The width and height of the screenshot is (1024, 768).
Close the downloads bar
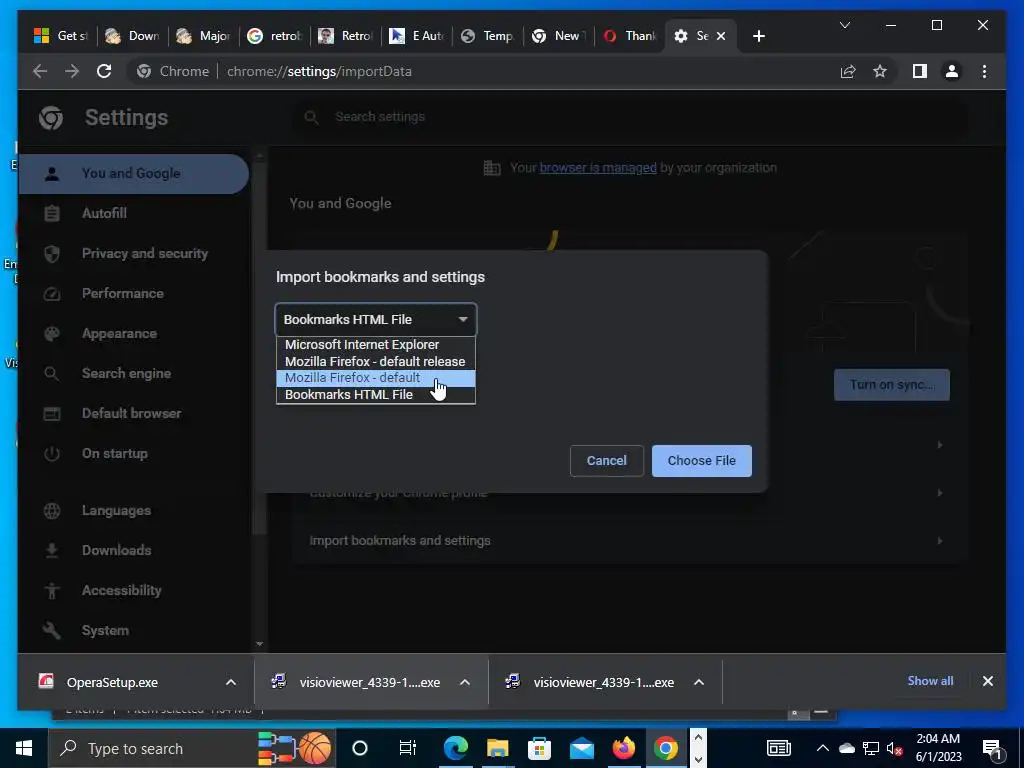[987, 681]
